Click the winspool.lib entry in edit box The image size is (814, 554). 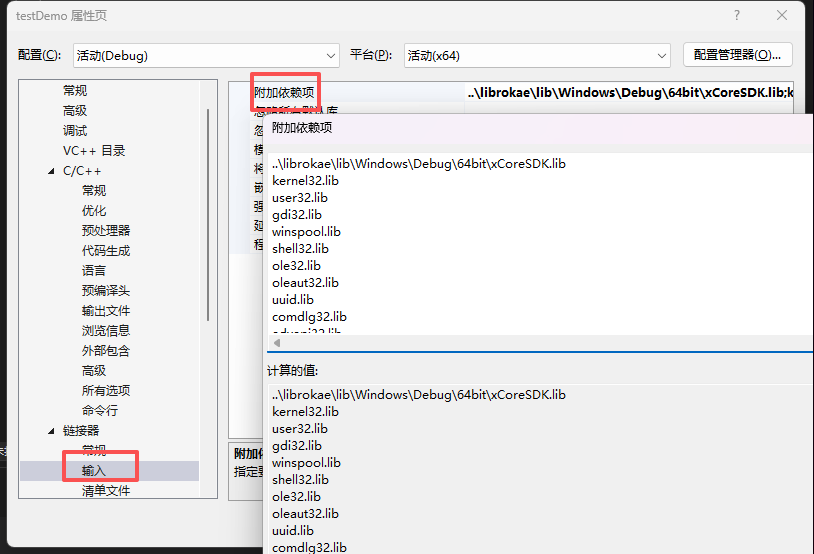pos(306,231)
